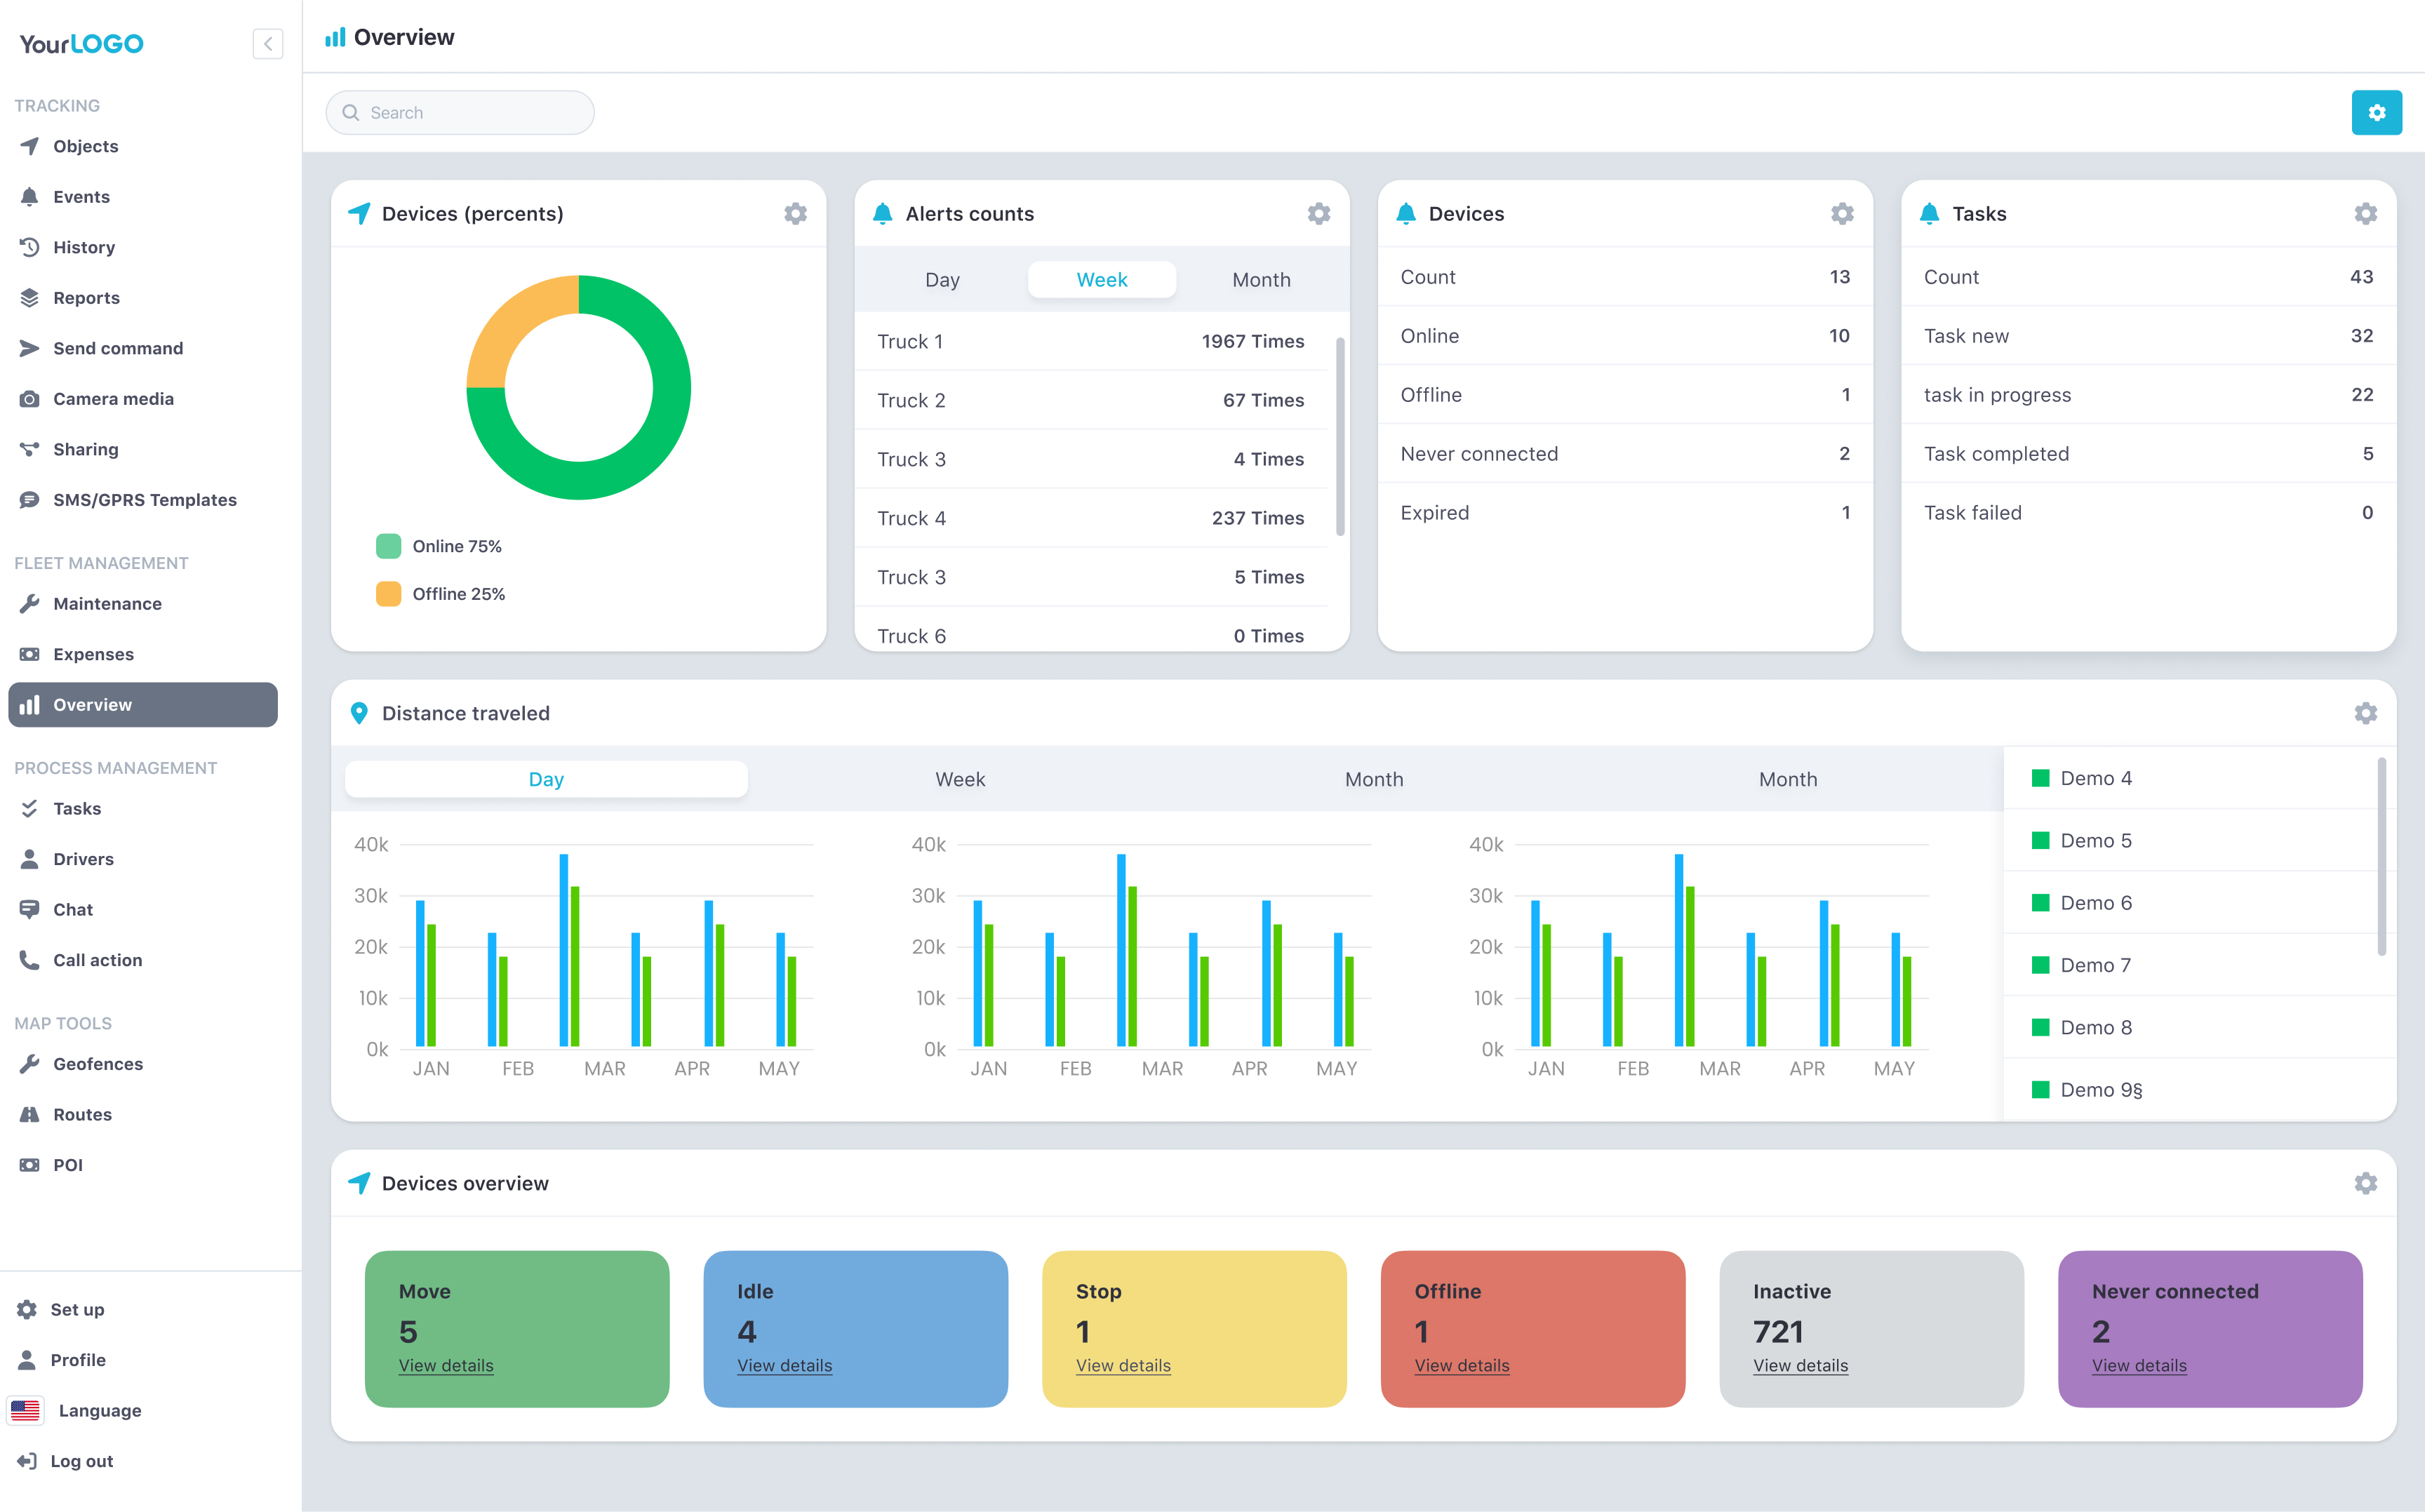Open settings gear on Alerts counts card

1318,214
